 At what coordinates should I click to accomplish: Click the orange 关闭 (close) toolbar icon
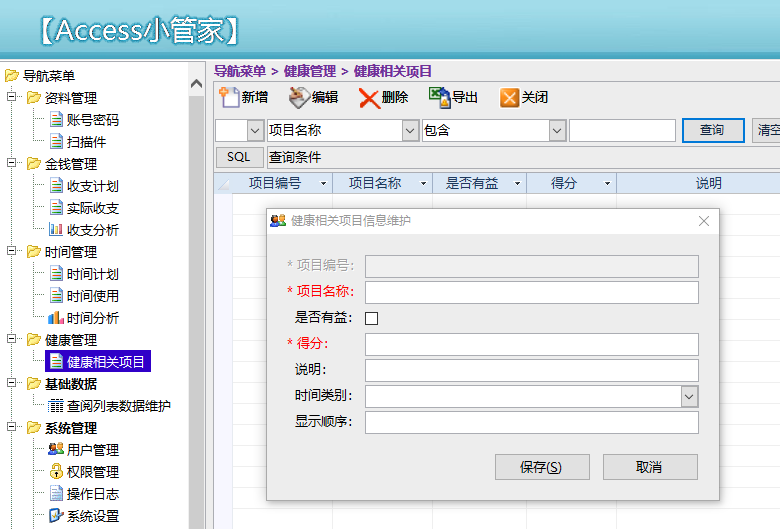click(x=509, y=98)
